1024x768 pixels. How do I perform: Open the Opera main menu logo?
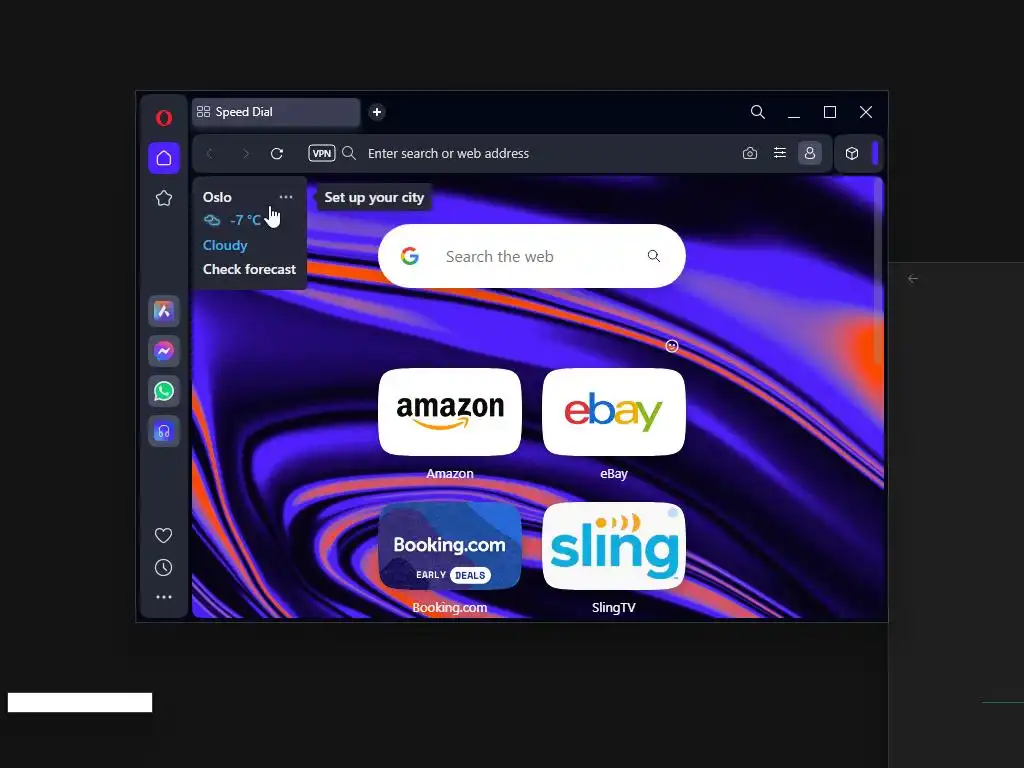pos(164,118)
